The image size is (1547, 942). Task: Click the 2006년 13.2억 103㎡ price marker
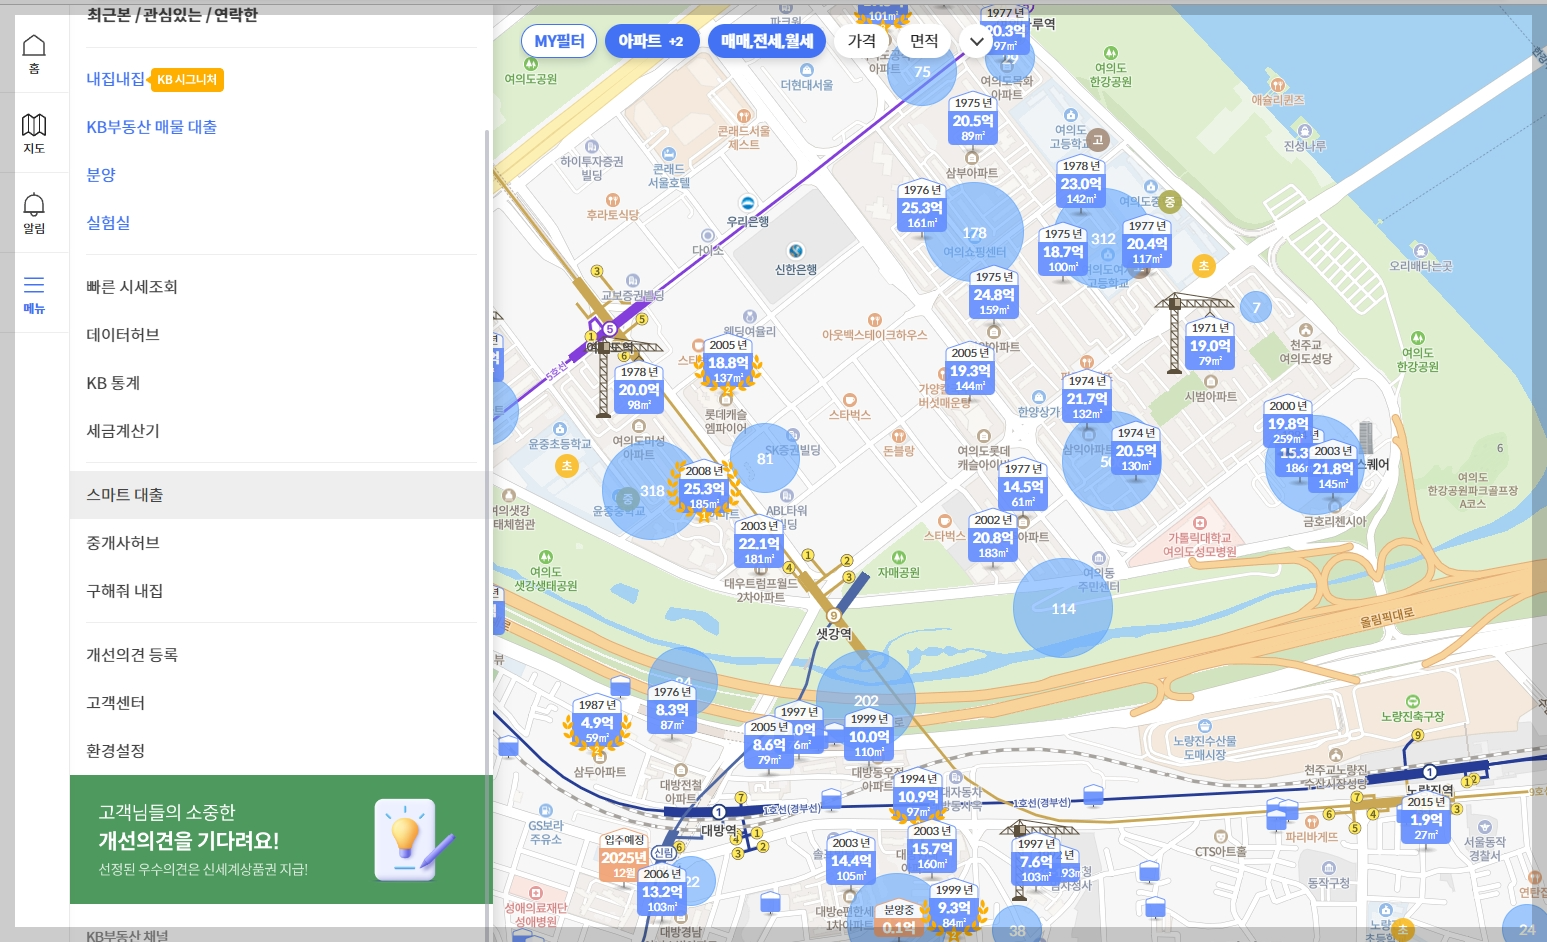click(662, 891)
